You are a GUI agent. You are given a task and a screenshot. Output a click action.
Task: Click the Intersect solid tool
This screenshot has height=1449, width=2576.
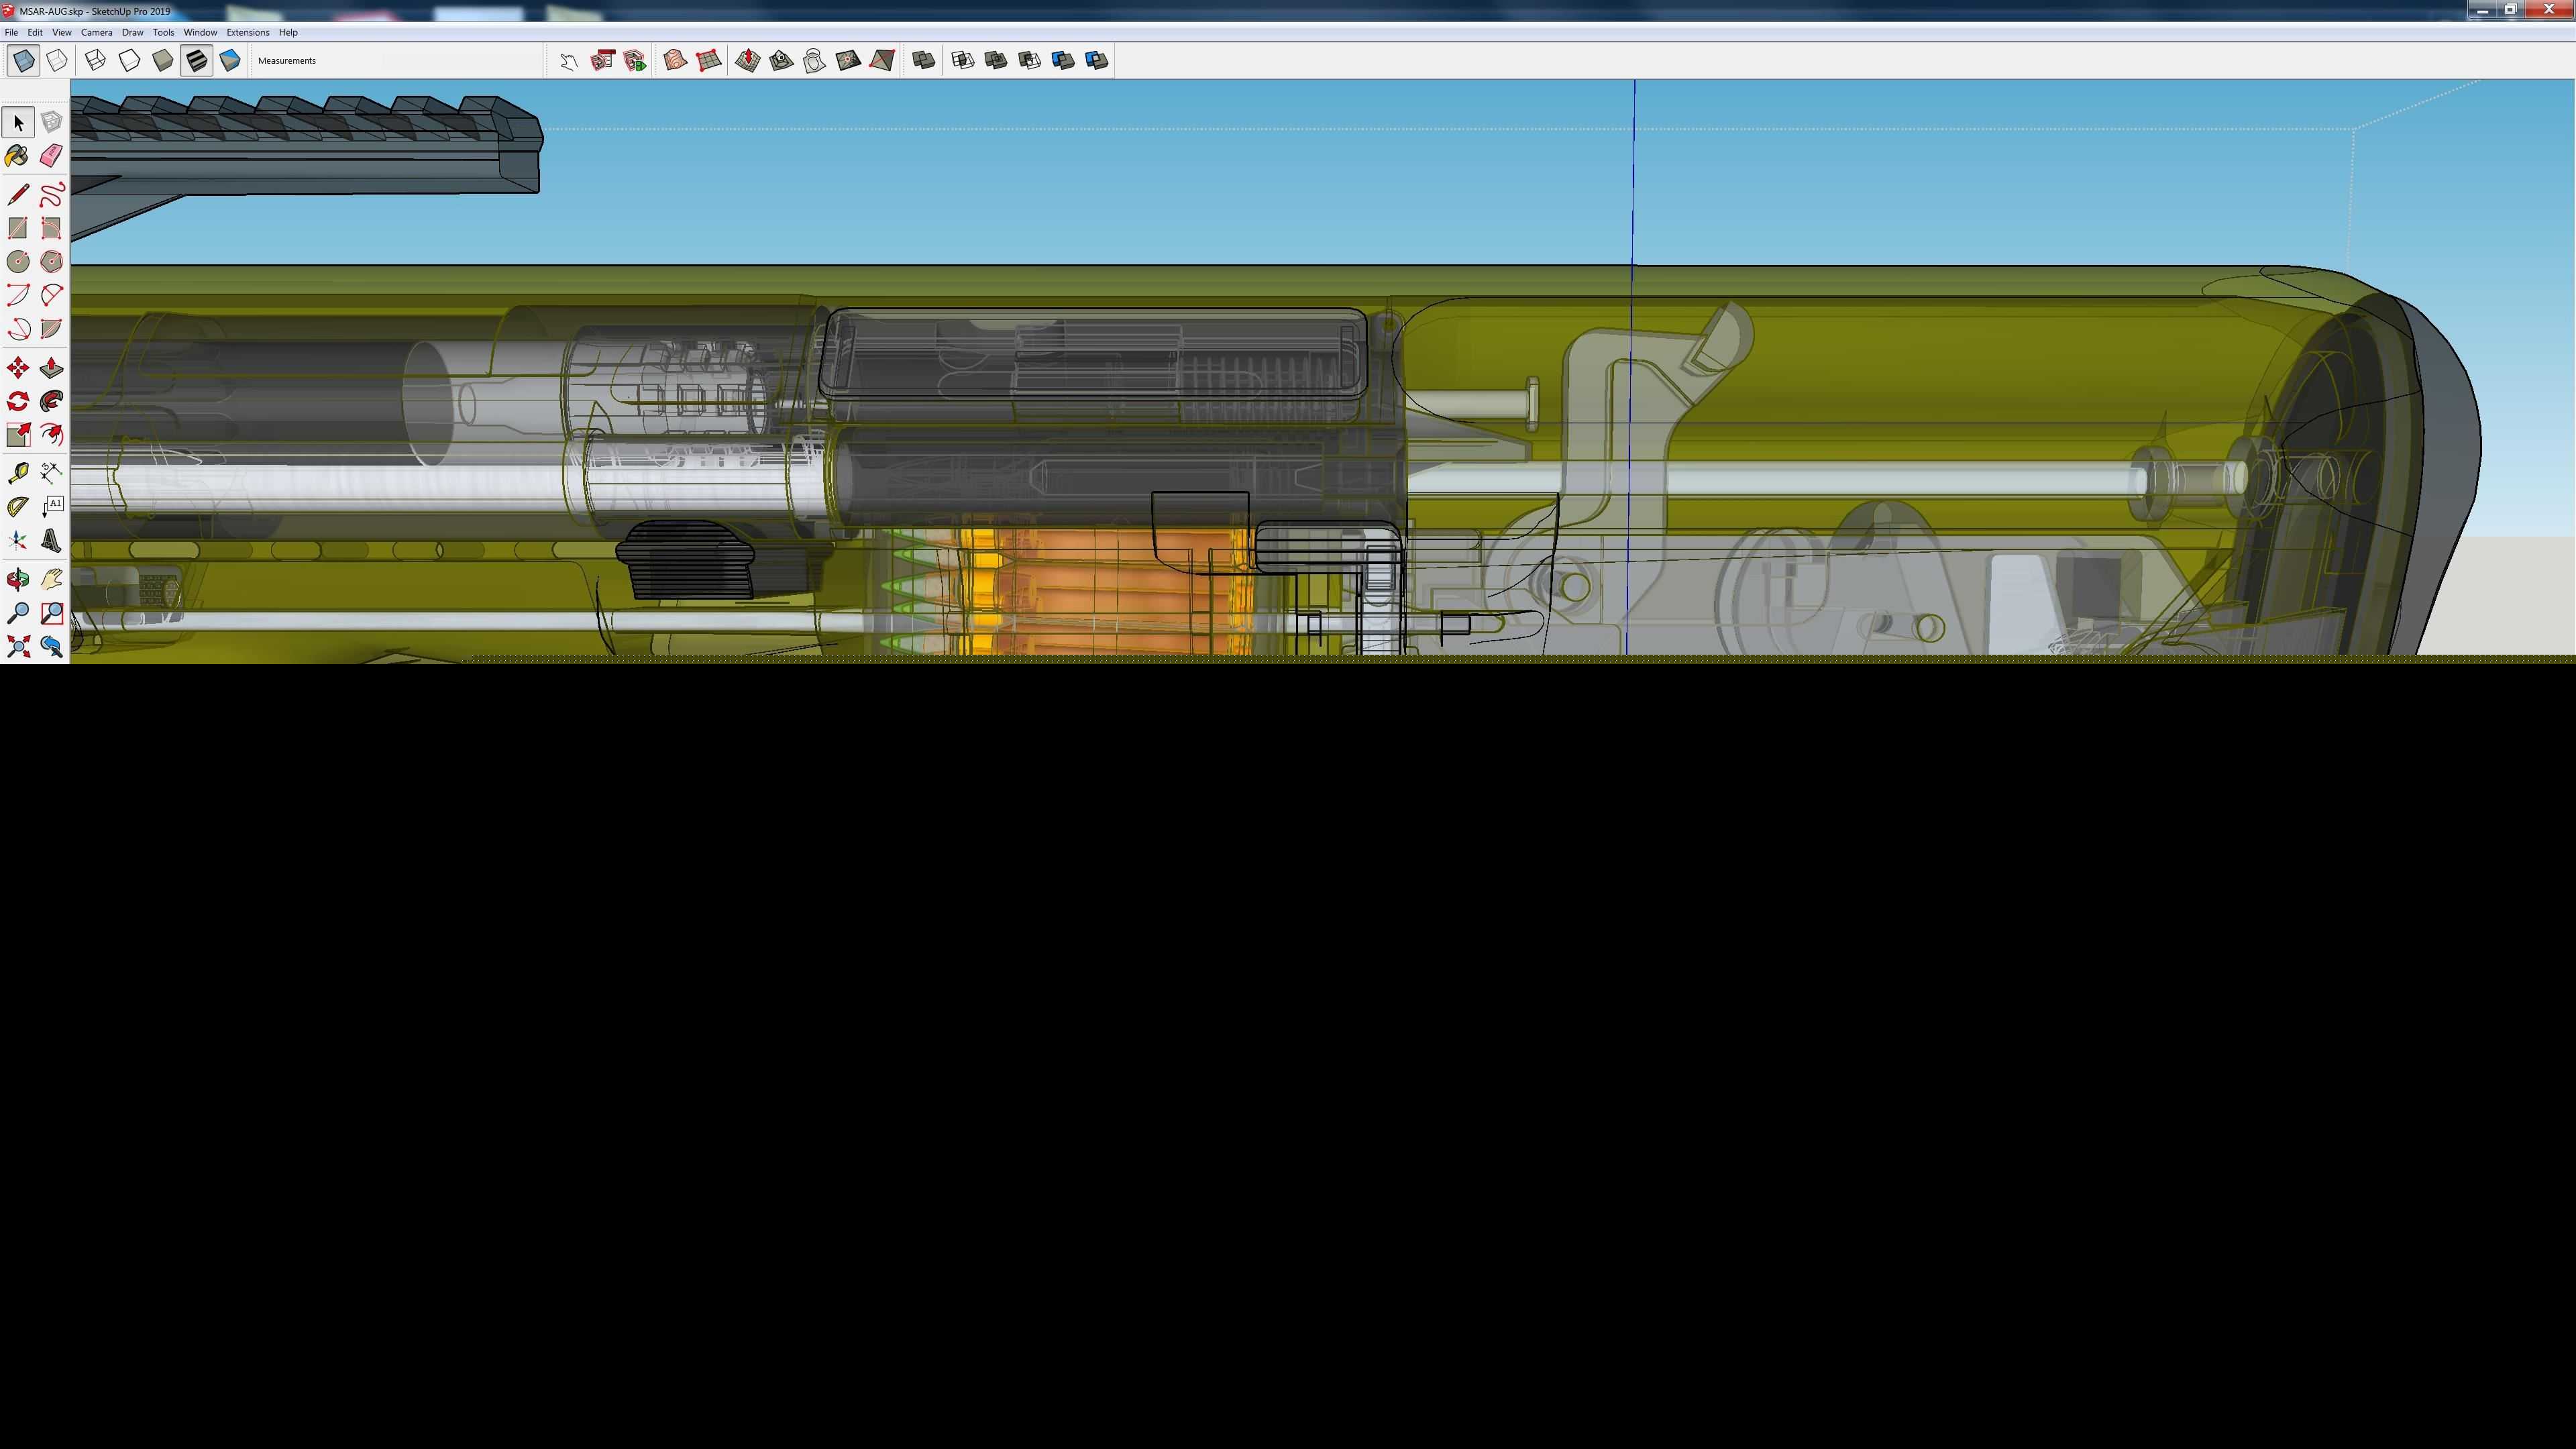tap(962, 61)
